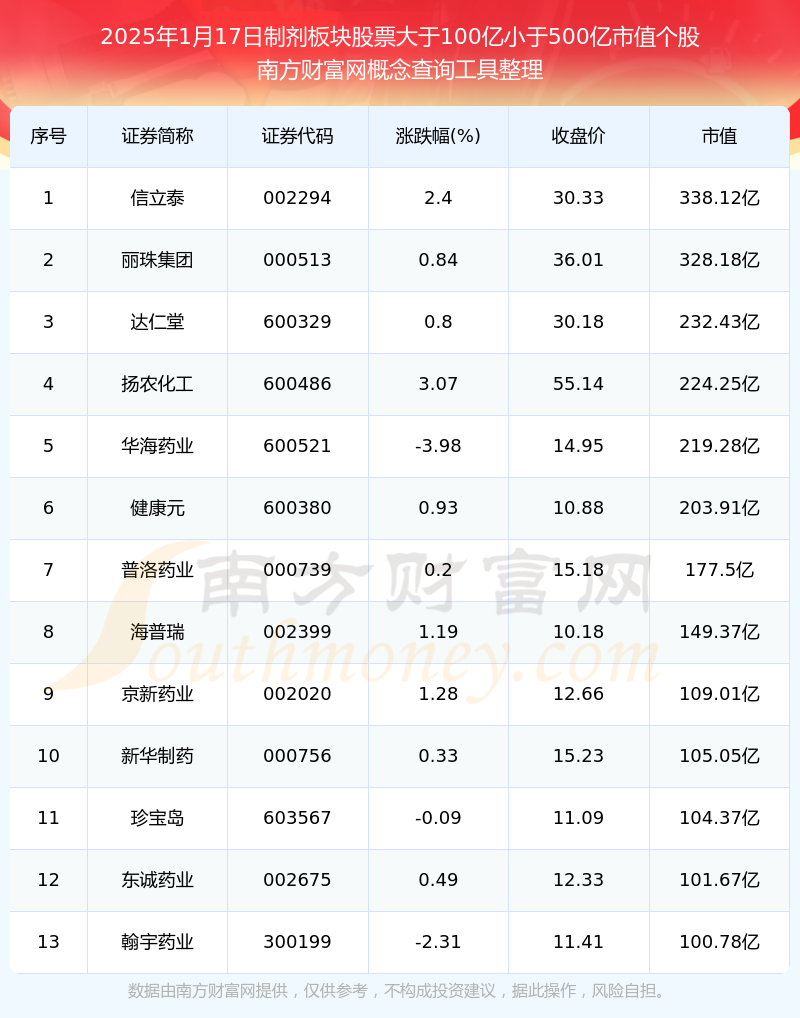Select stock name 达仁堂
This screenshot has width=800, height=1018.
pyautogui.click(x=157, y=322)
